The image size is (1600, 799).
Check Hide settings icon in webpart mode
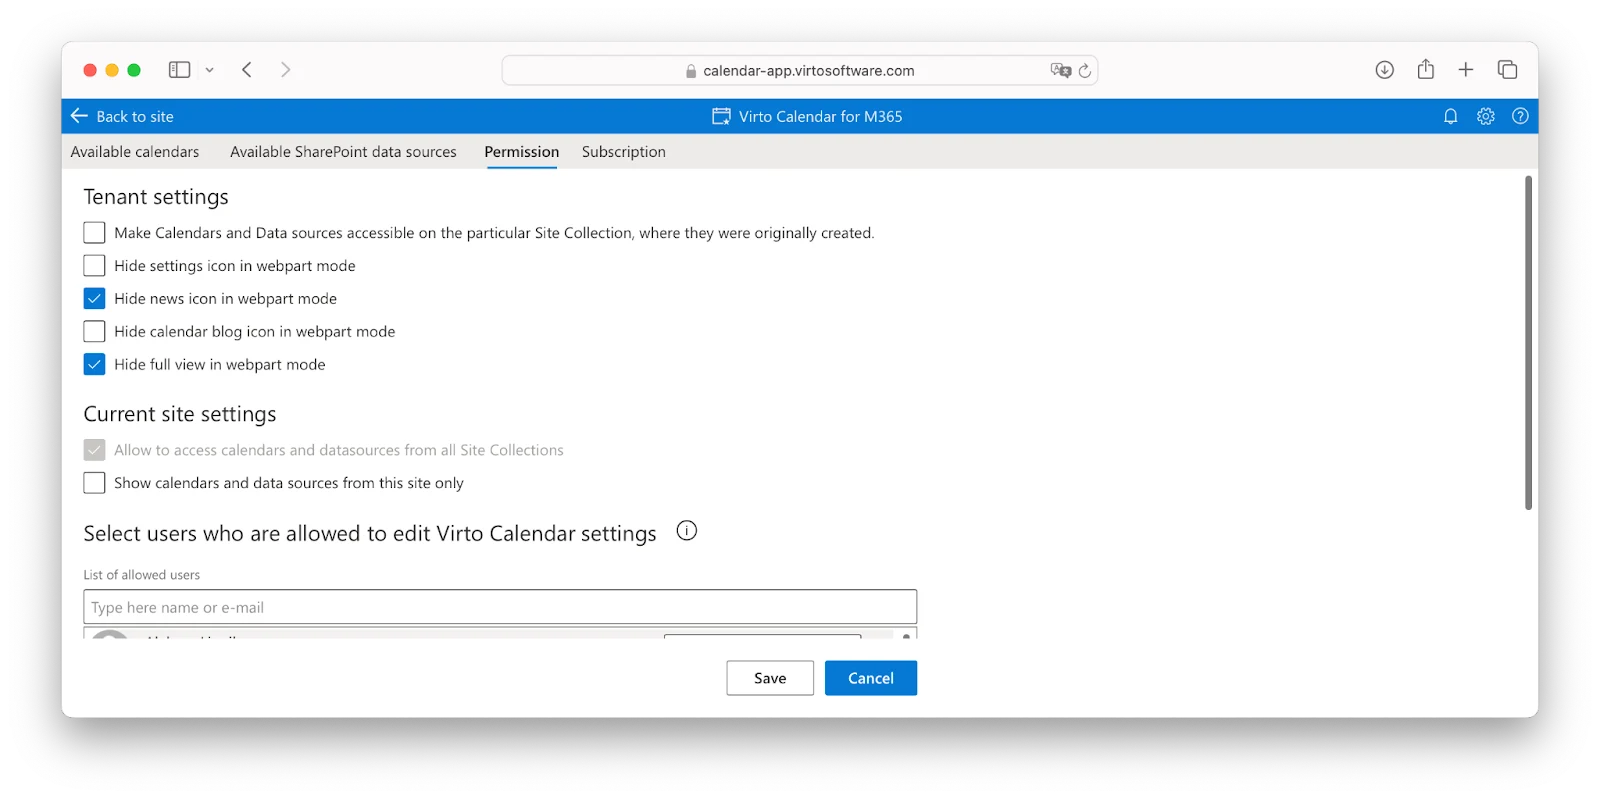coord(94,266)
